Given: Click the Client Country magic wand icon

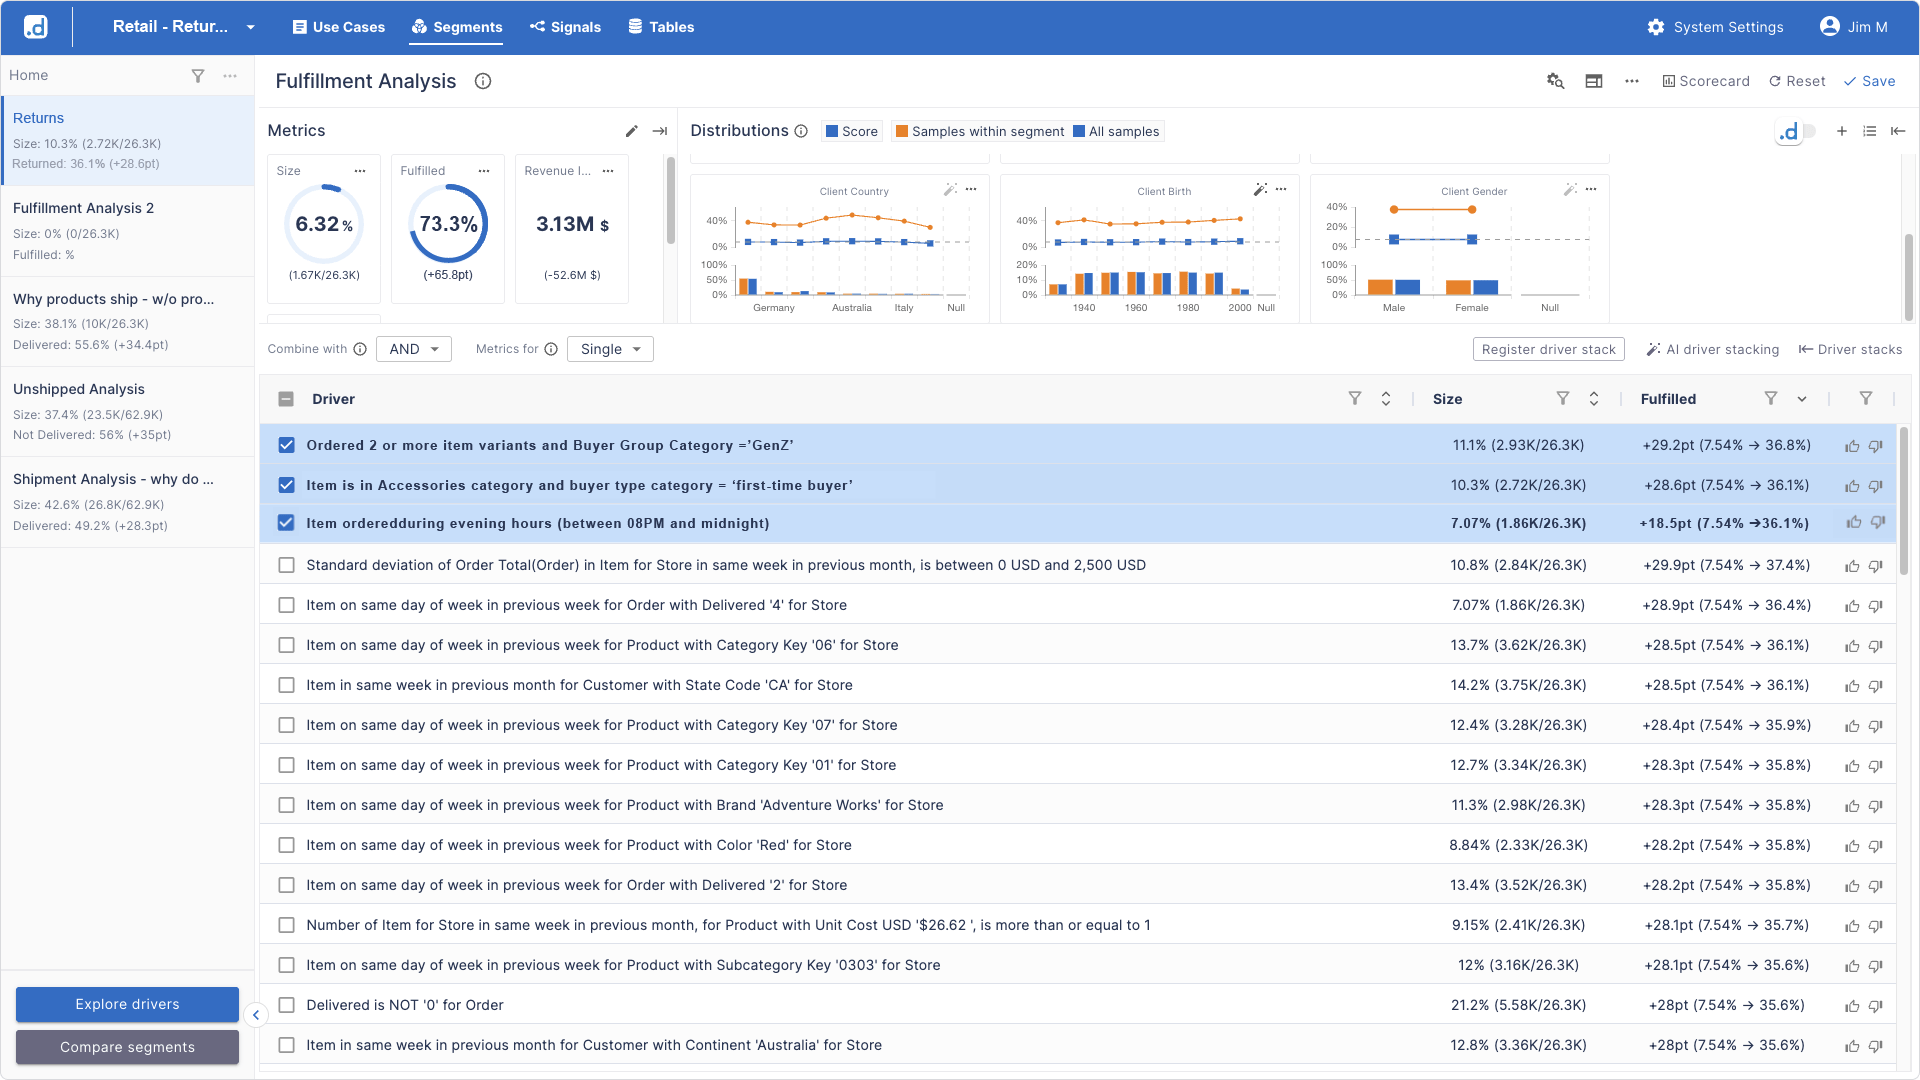Looking at the screenshot, I should click(x=950, y=189).
